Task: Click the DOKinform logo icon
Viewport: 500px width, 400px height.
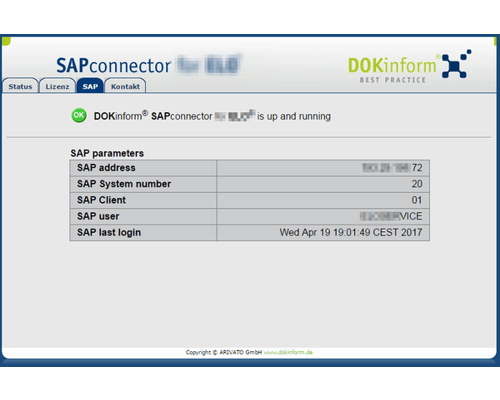Action: [456, 64]
